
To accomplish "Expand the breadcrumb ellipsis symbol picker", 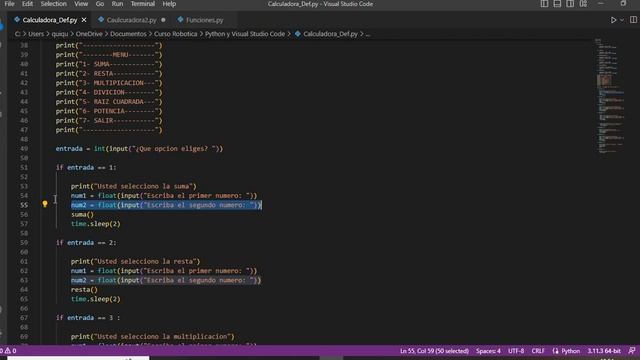I will pos(368,34).
